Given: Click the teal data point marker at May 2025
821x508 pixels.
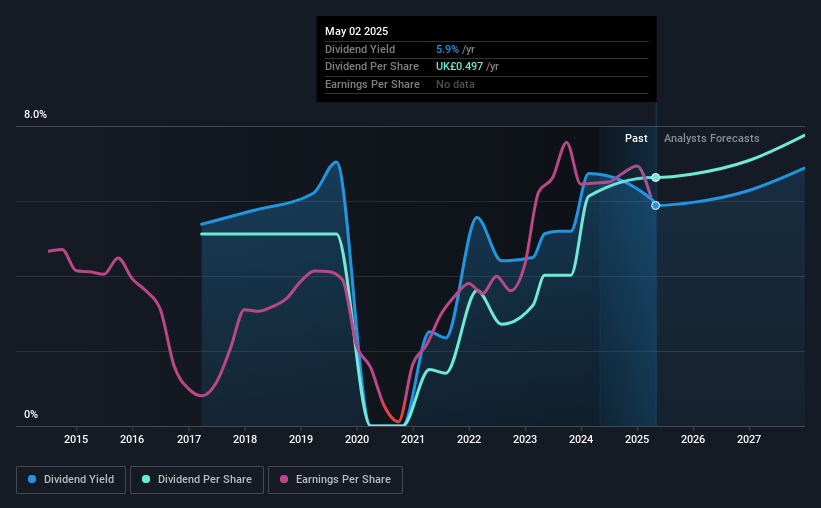Looking at the screenshot, I should pos(656,178).
